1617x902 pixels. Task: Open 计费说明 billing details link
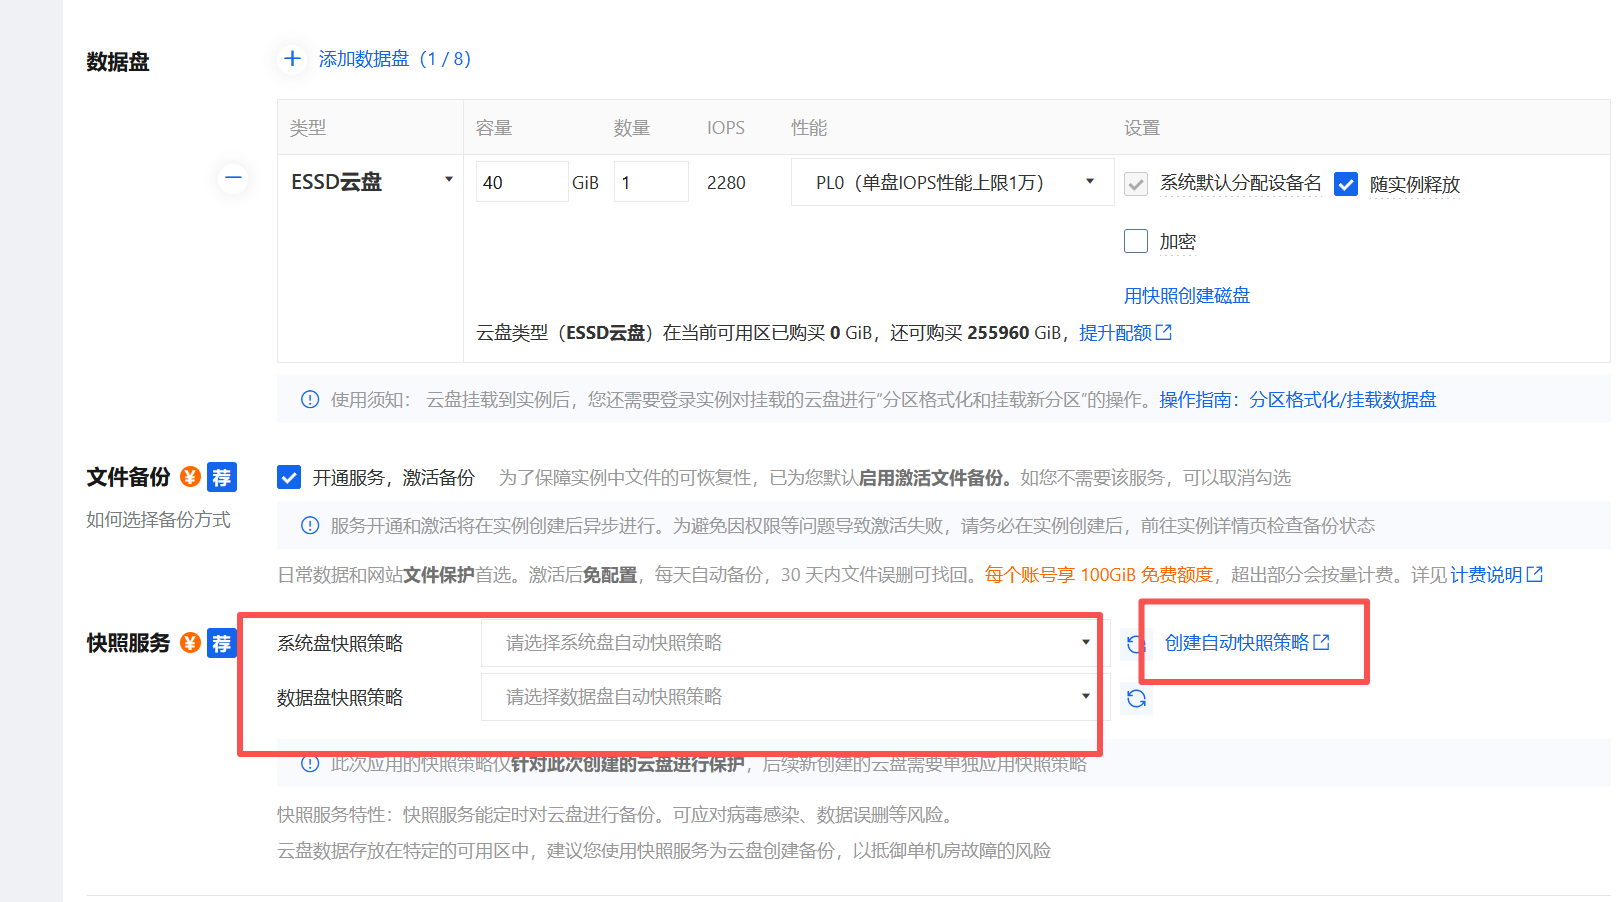(x=1496, y=575)
